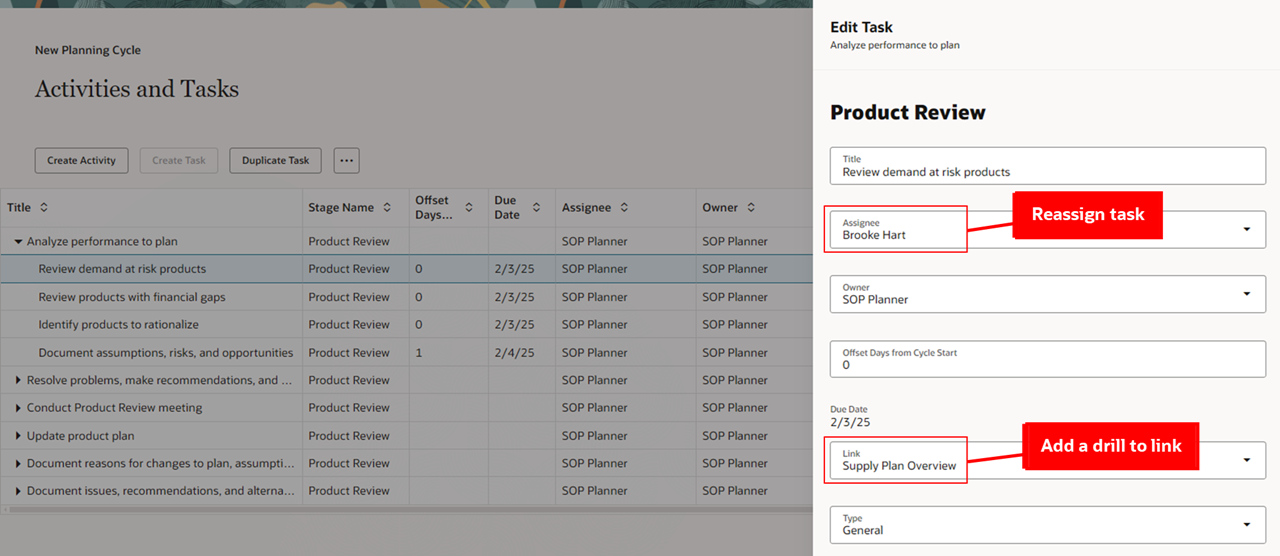
Task: Sort the Title column
Action: [x=44, y=208]
